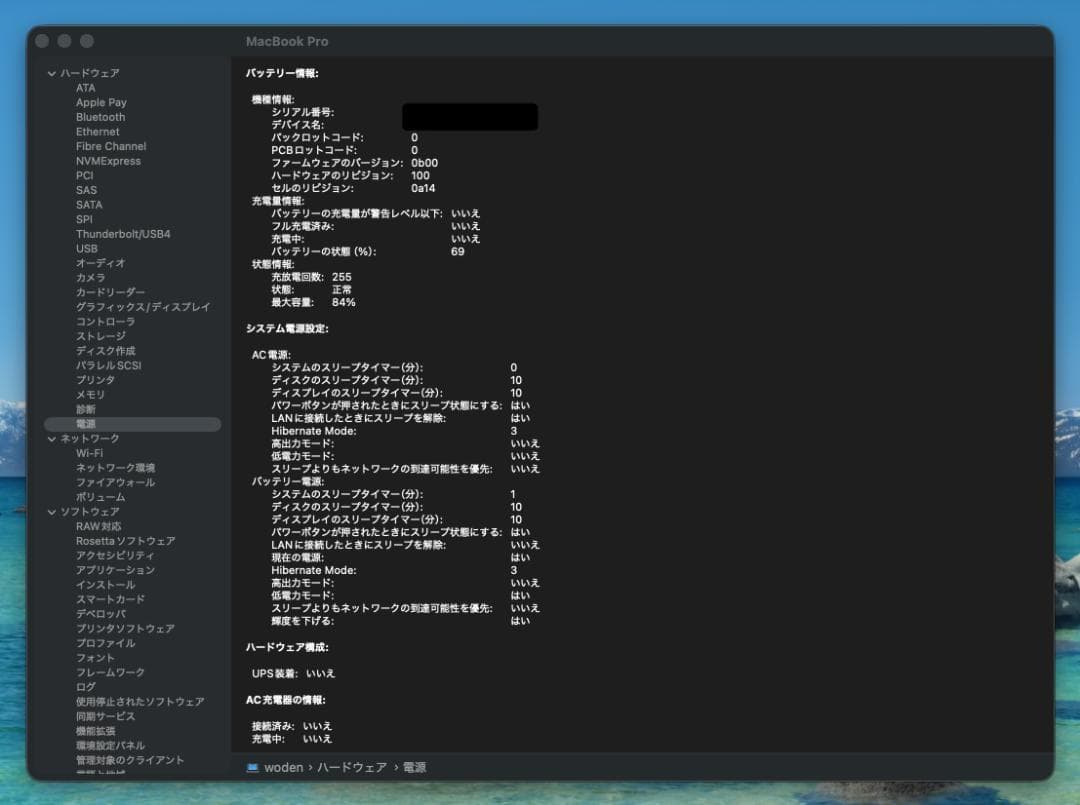The height and width of the screenshot is (805, 1080).
Task: Select SAS in the sidebar
Action: pyautogui.click(x=86, y=190)
